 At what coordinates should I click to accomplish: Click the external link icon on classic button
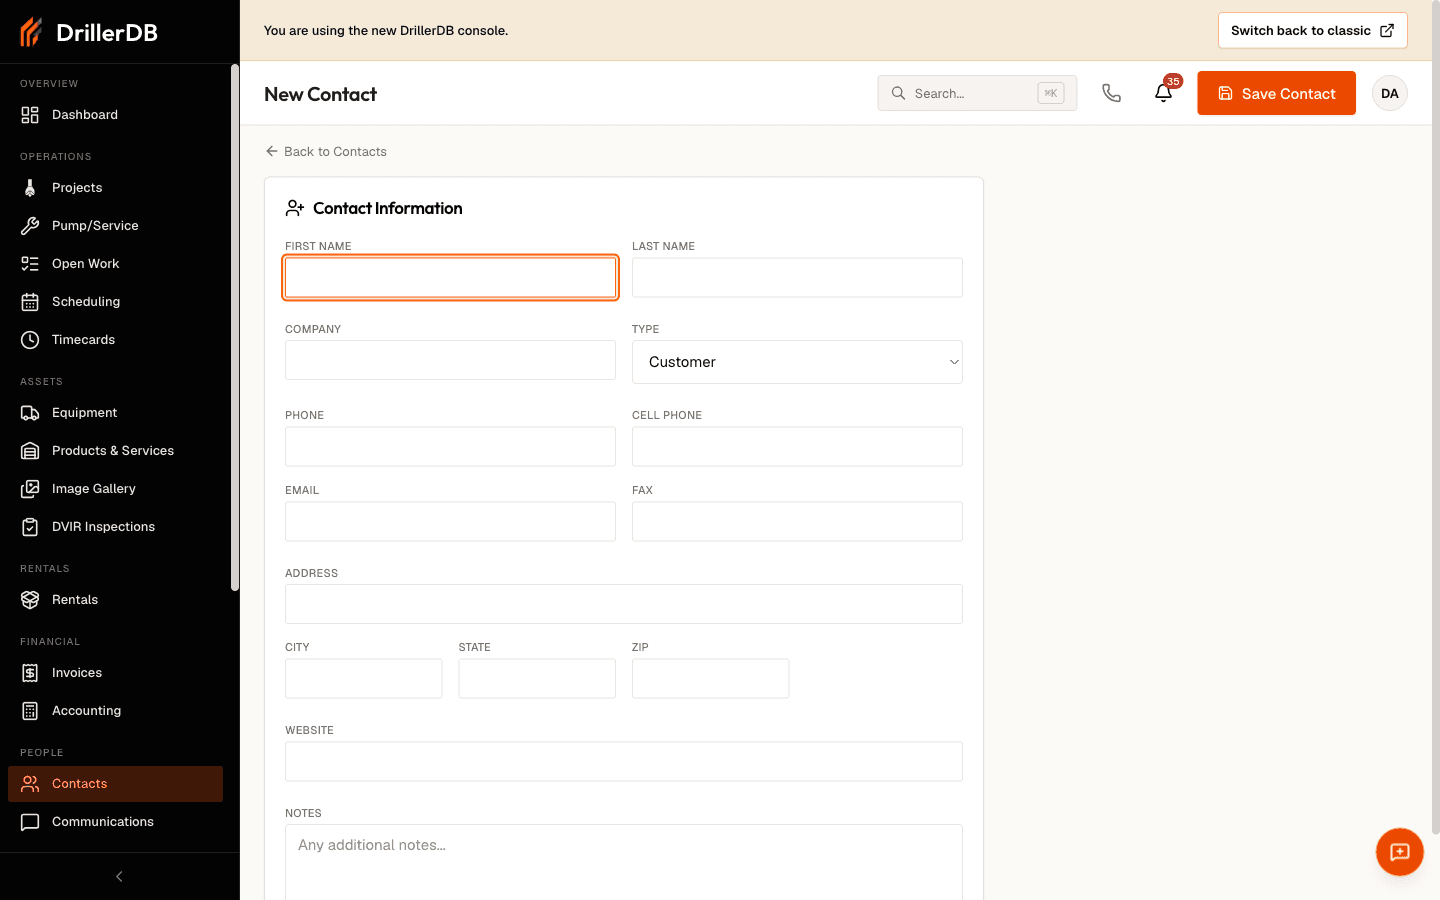tap(1387, 31)
